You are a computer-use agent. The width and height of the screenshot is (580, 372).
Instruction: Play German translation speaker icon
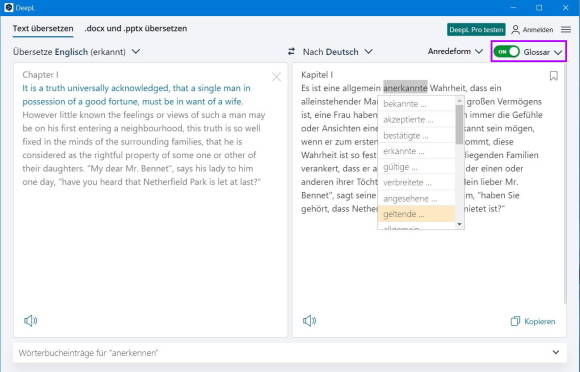click(x=309, y=321)
